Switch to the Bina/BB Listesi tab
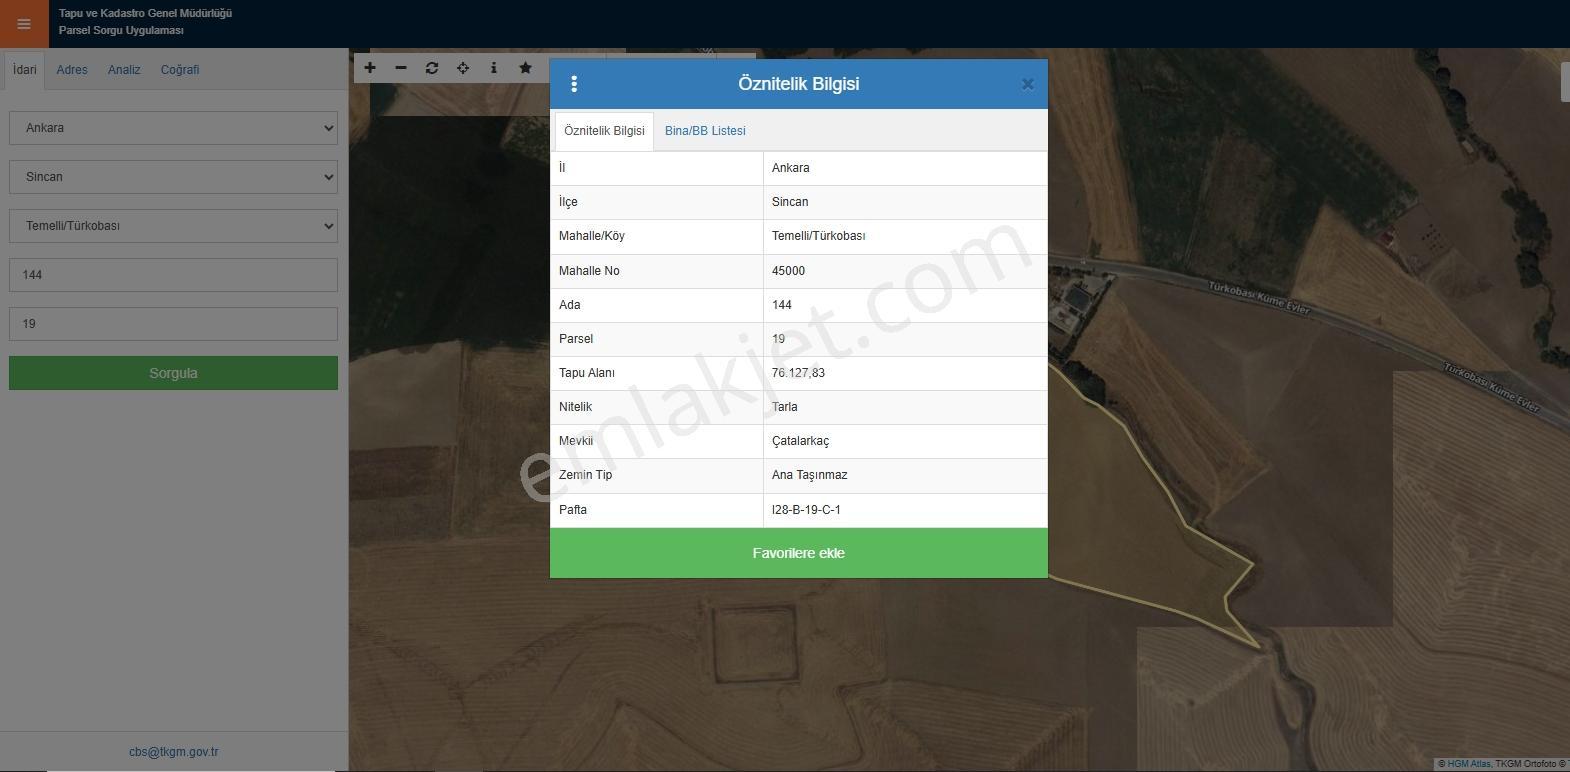This screenshot has width=1570, height=772. point(705,131)
